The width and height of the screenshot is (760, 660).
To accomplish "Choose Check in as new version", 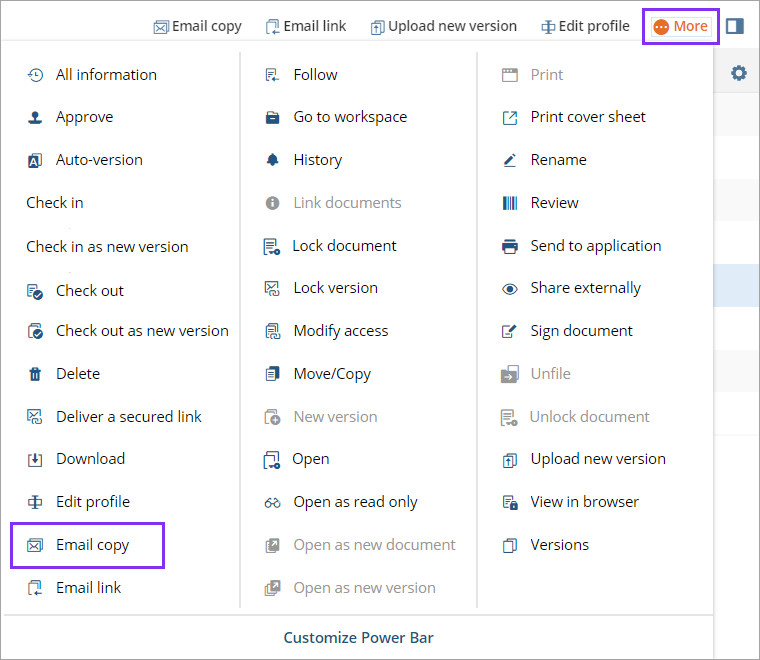I will pyautogui.click(x=107, y=246).
